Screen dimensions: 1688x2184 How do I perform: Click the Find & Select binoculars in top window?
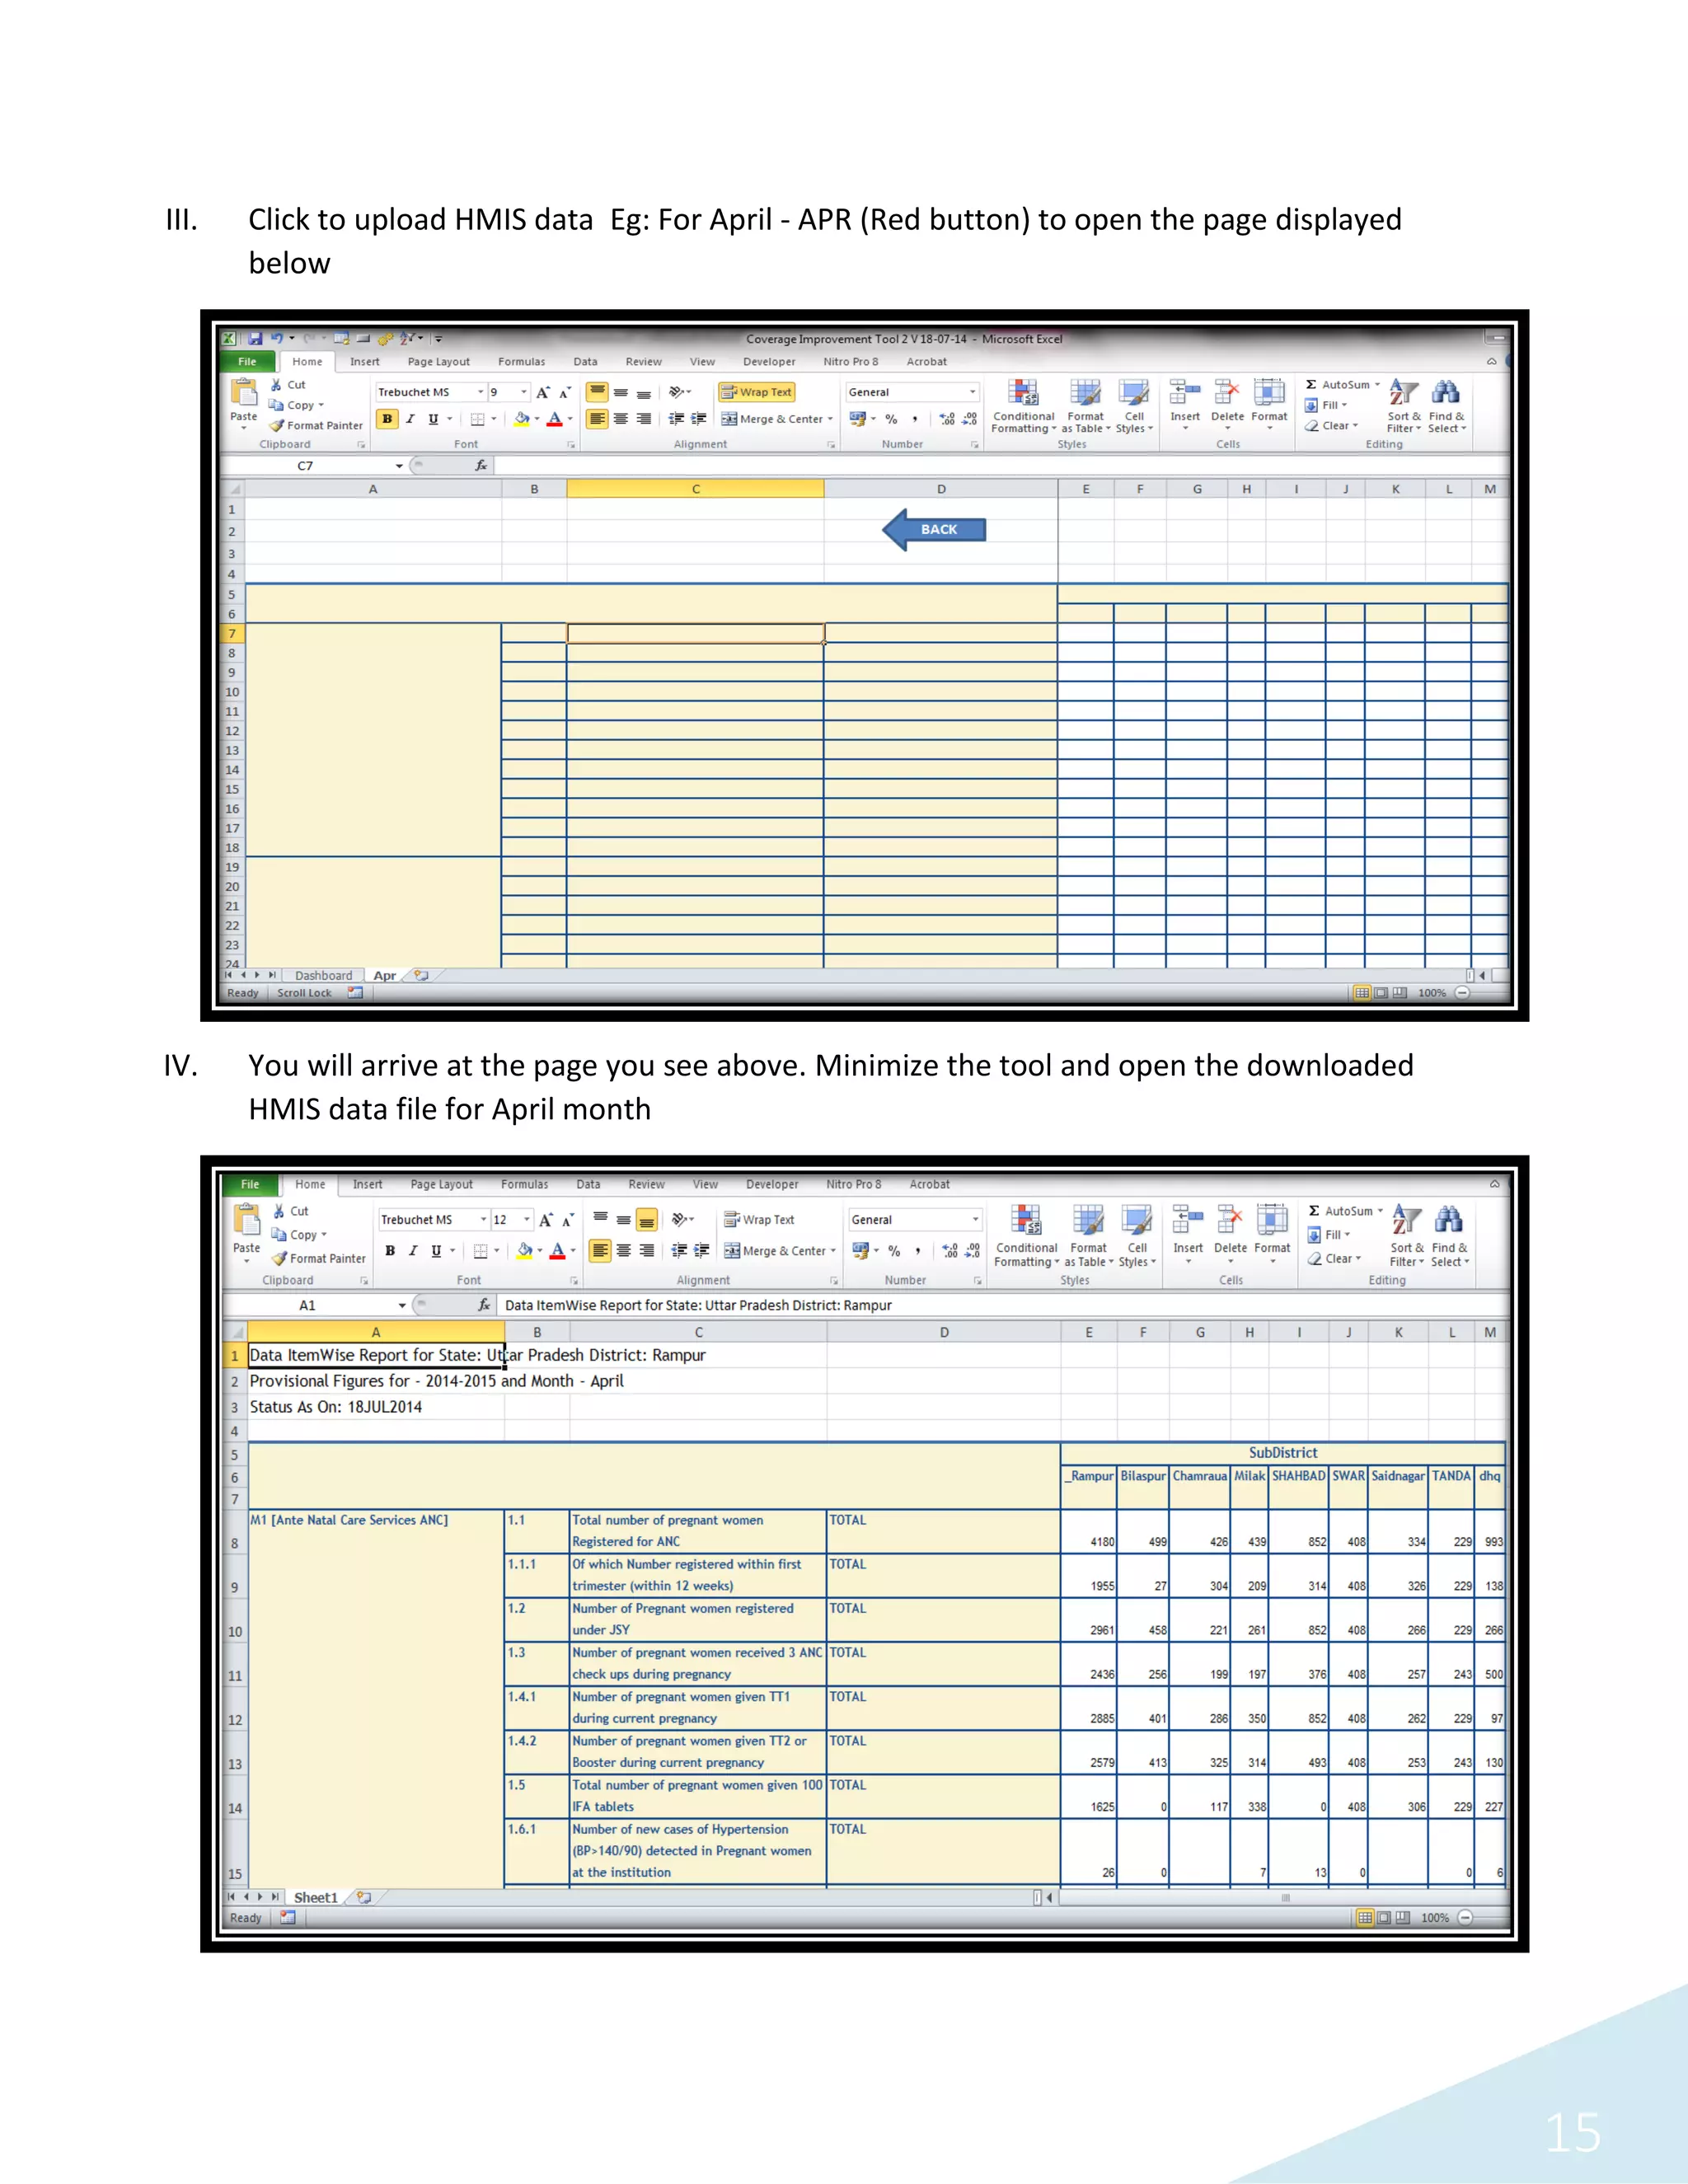click(1445, 393)
